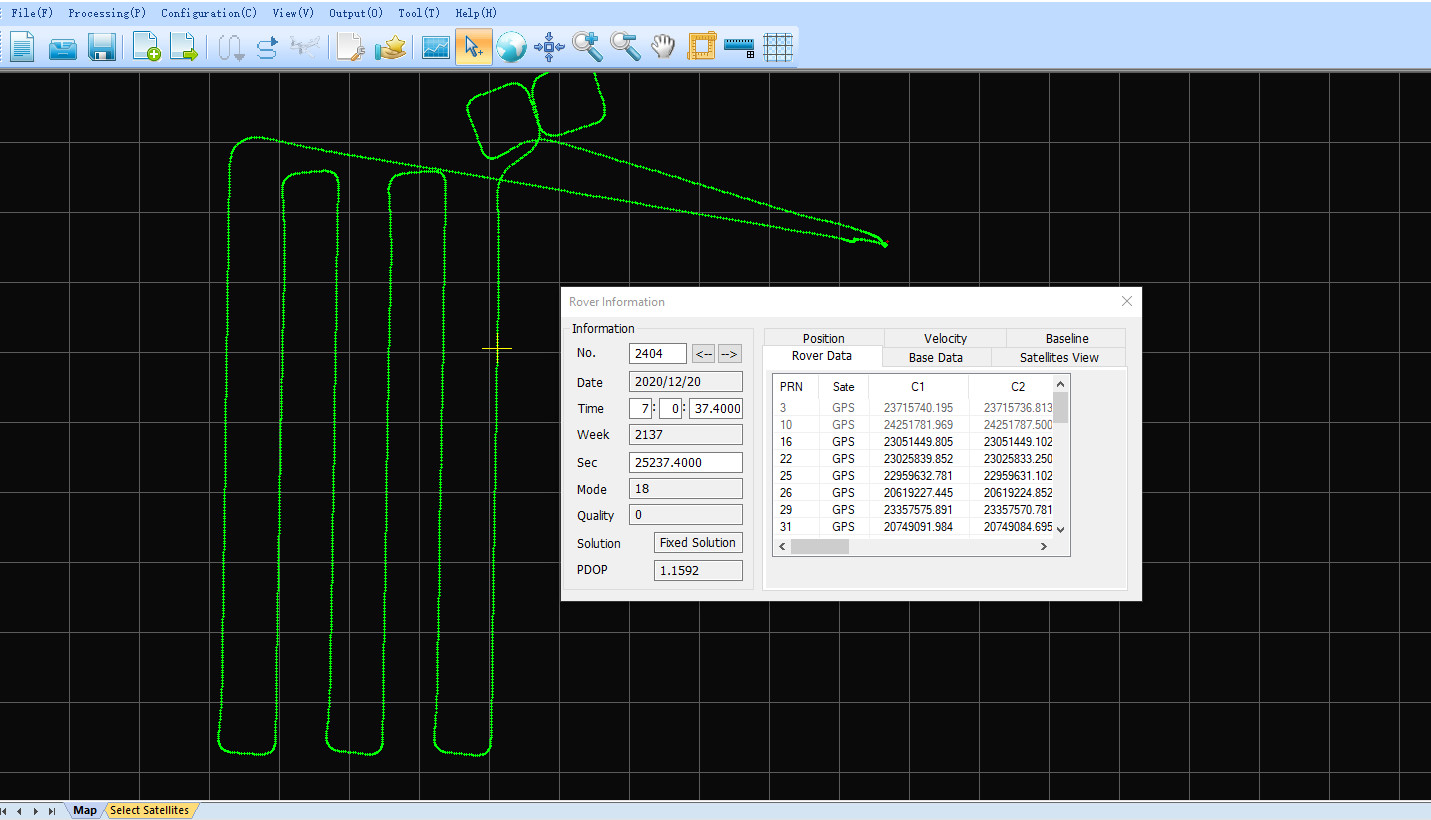
Task: Select the zoom out magnifier tool
Action: click(625, 47)
